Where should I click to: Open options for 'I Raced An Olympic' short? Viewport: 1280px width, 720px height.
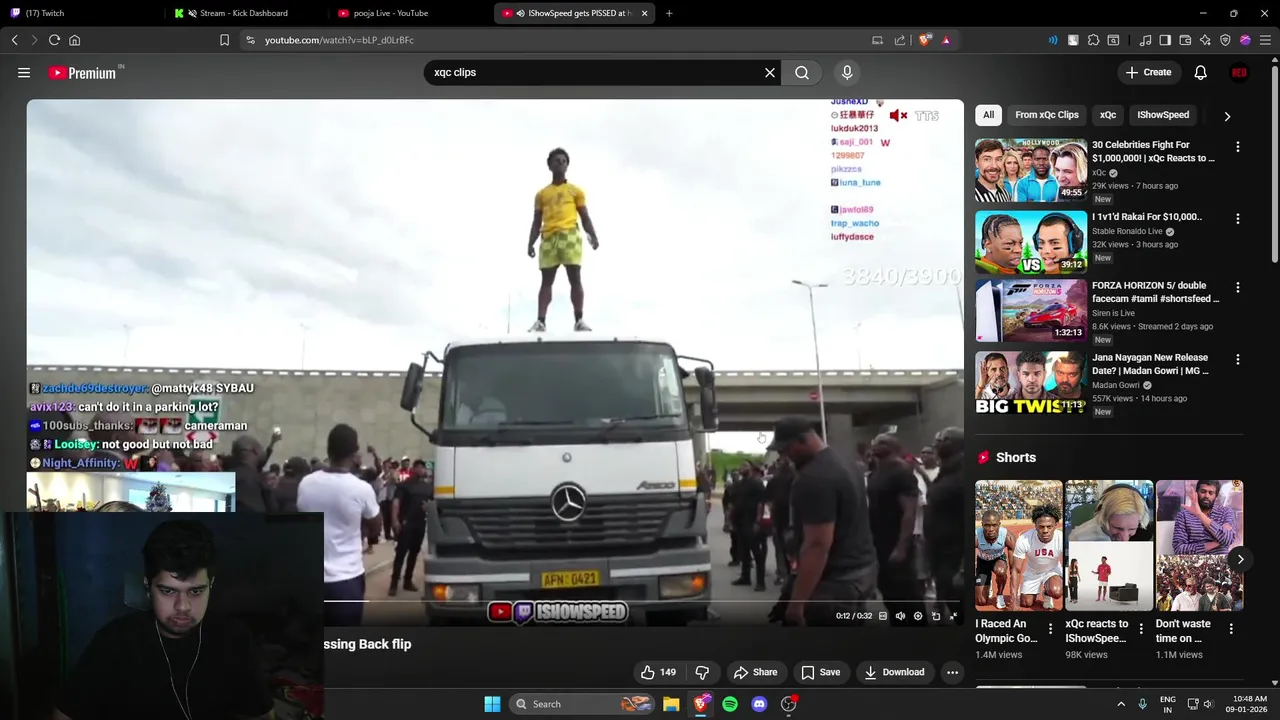[1050, 629]
